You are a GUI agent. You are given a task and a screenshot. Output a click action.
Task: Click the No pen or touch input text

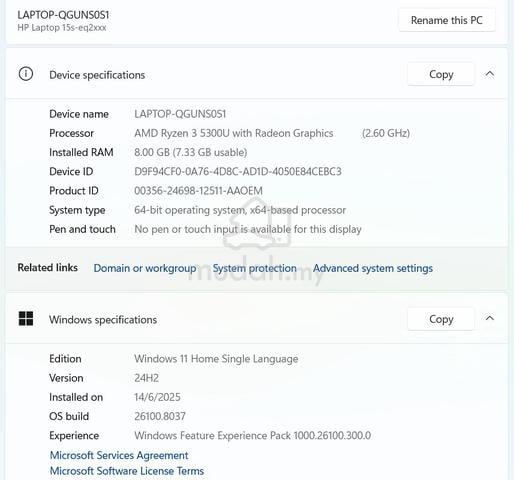[x=248, y=229]
